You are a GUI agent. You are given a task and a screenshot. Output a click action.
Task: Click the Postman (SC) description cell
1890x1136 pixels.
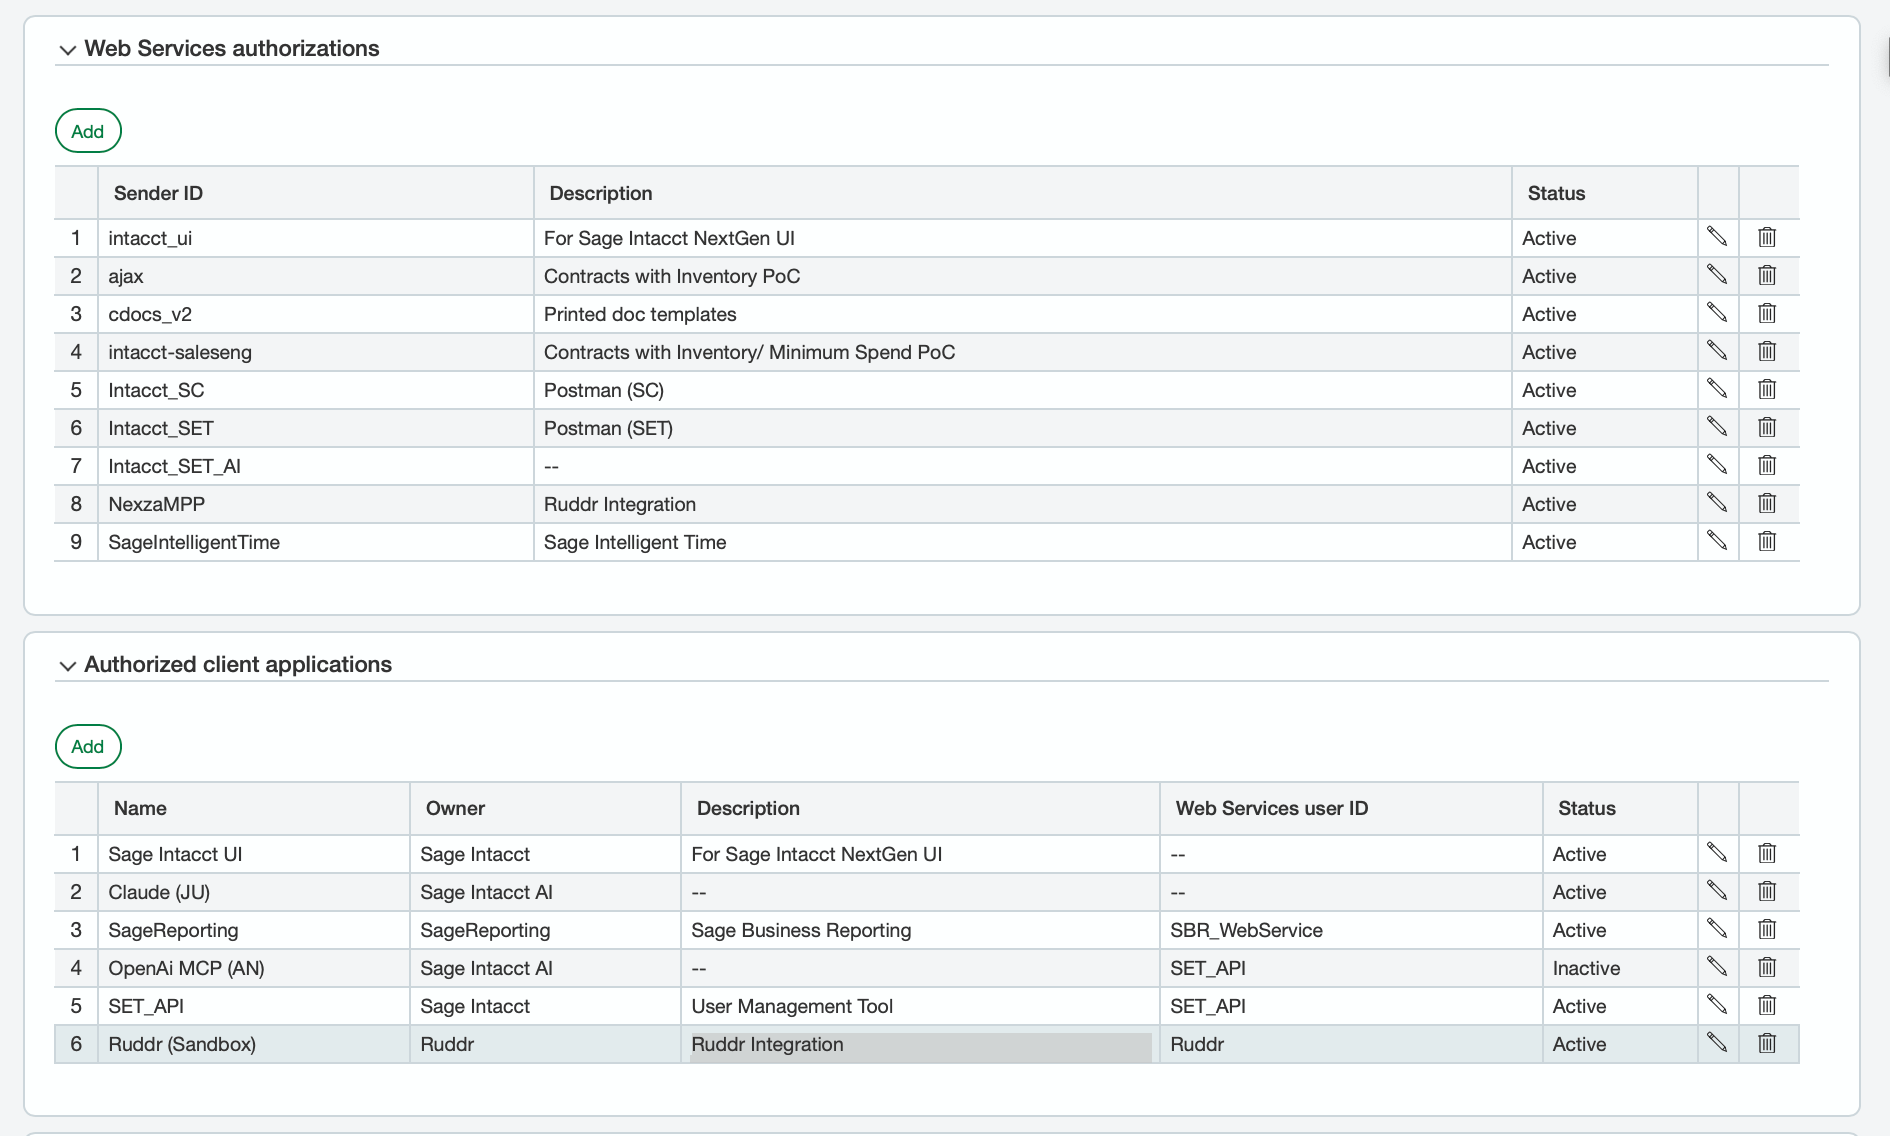click(1023, 390)
